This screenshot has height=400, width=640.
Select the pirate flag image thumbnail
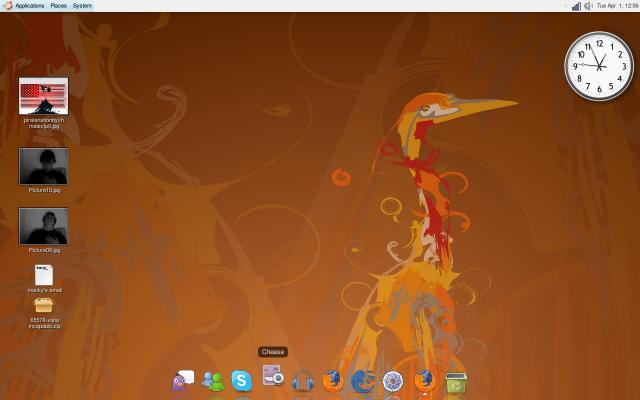pos(43,96)
